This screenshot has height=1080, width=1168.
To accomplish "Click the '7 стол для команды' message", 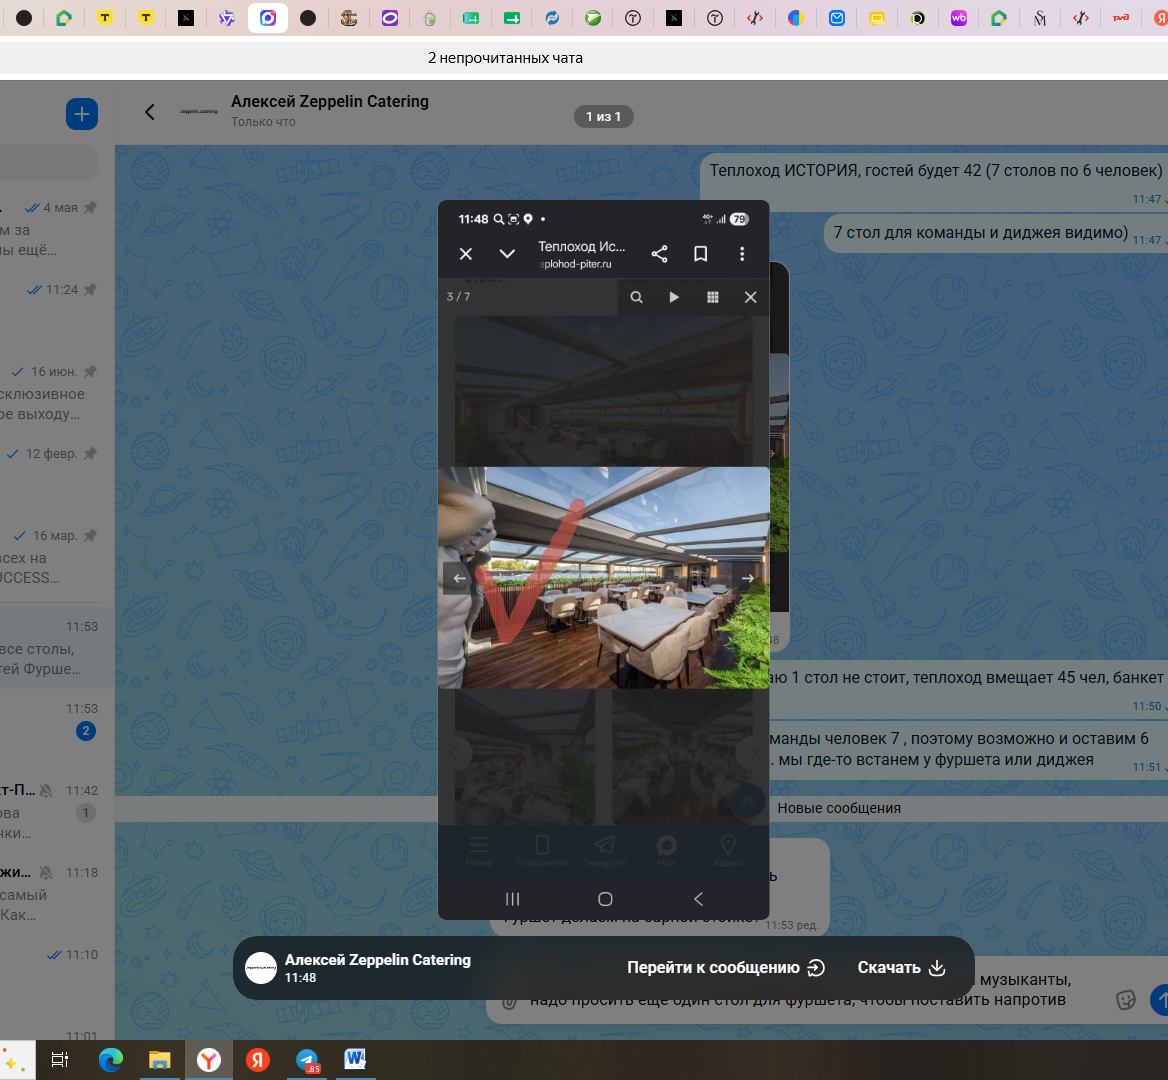I will point(995,232).
